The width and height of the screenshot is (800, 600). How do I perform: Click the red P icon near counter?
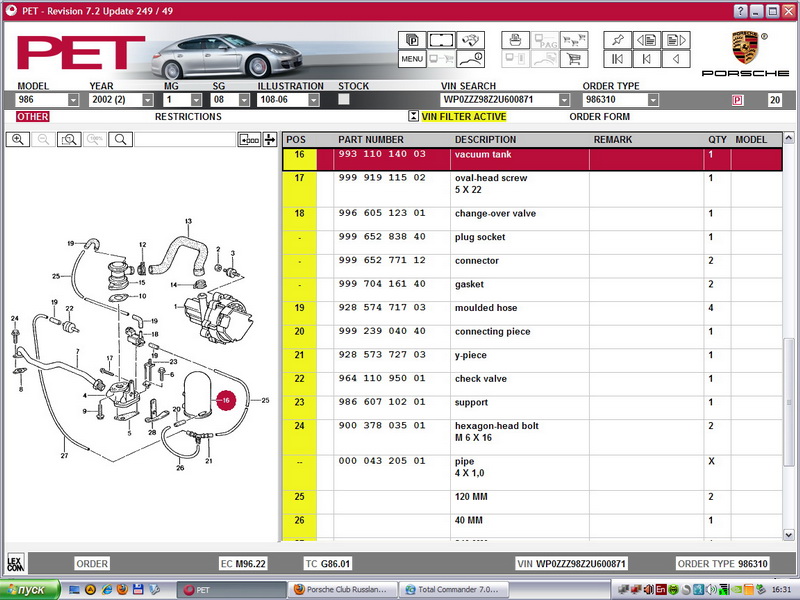pyautogui.click(x=737, y=100)
